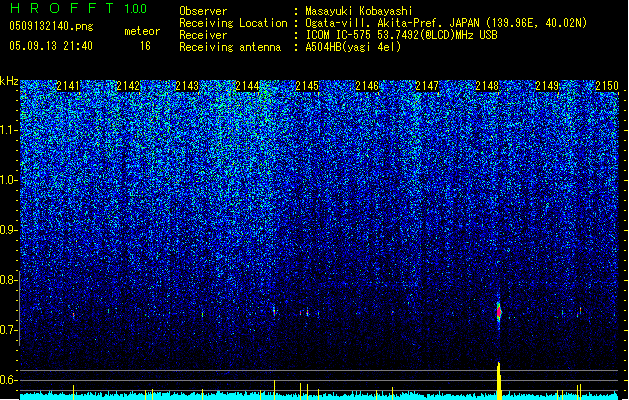Image resolution: width=629 pixels, height=400 pixels.
Task: Click the 2148 time marker
Action: [487, 86]
